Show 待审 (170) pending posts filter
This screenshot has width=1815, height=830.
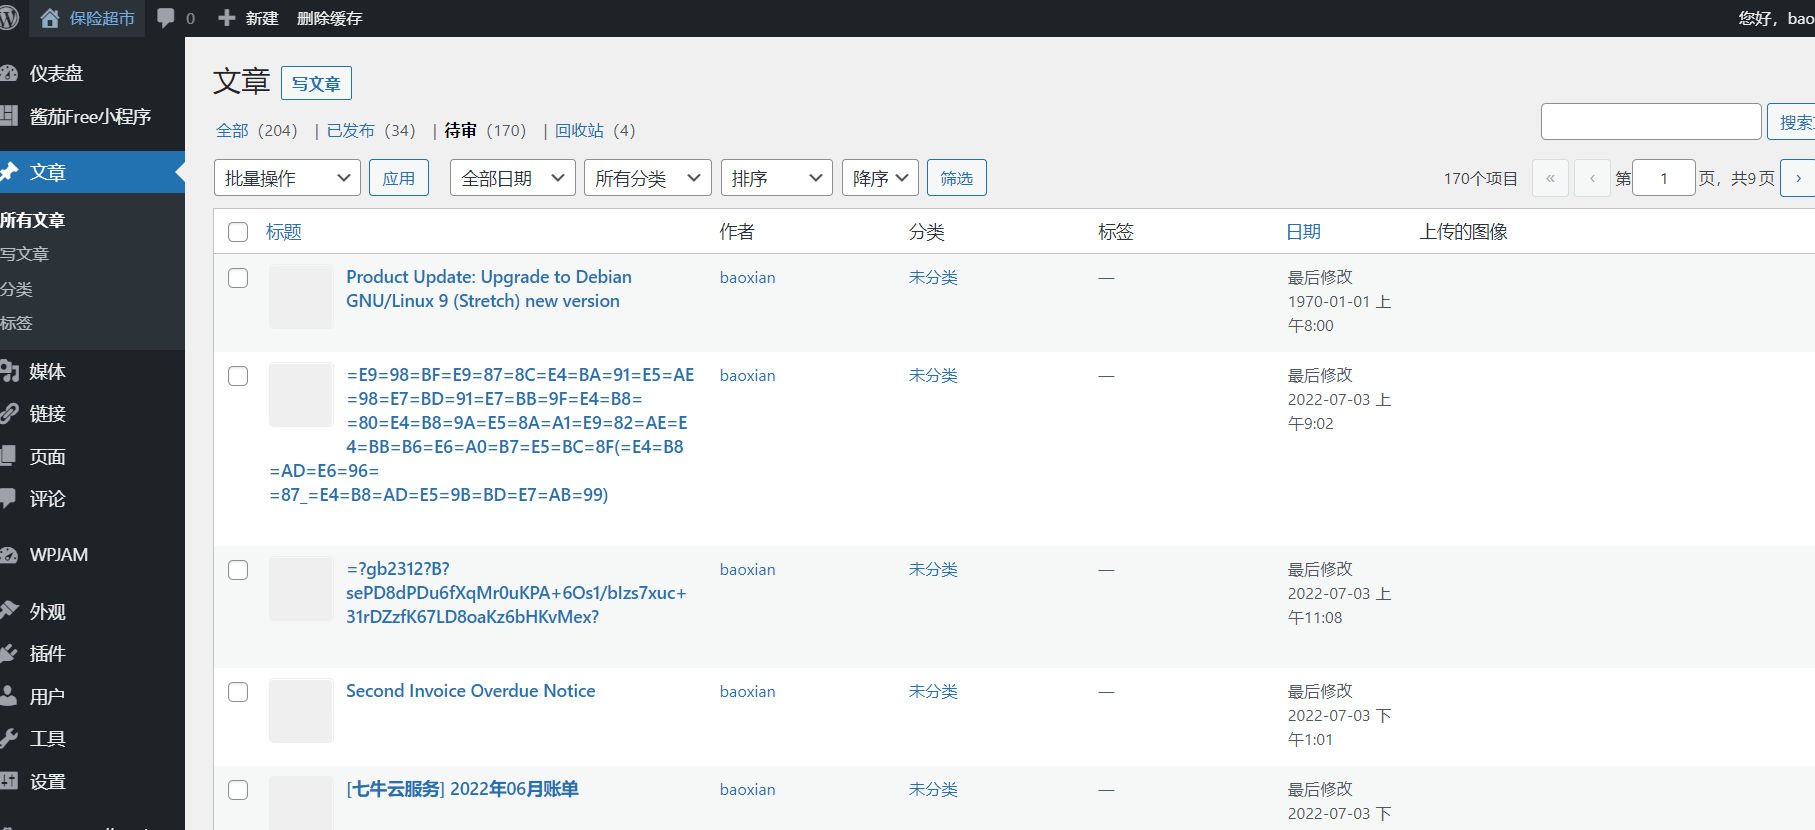[x=485, y=130]
